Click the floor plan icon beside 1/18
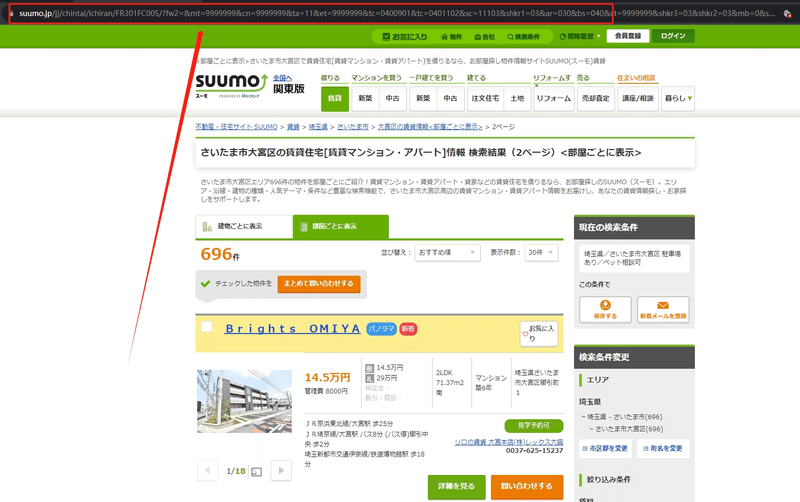 [257, 472]
